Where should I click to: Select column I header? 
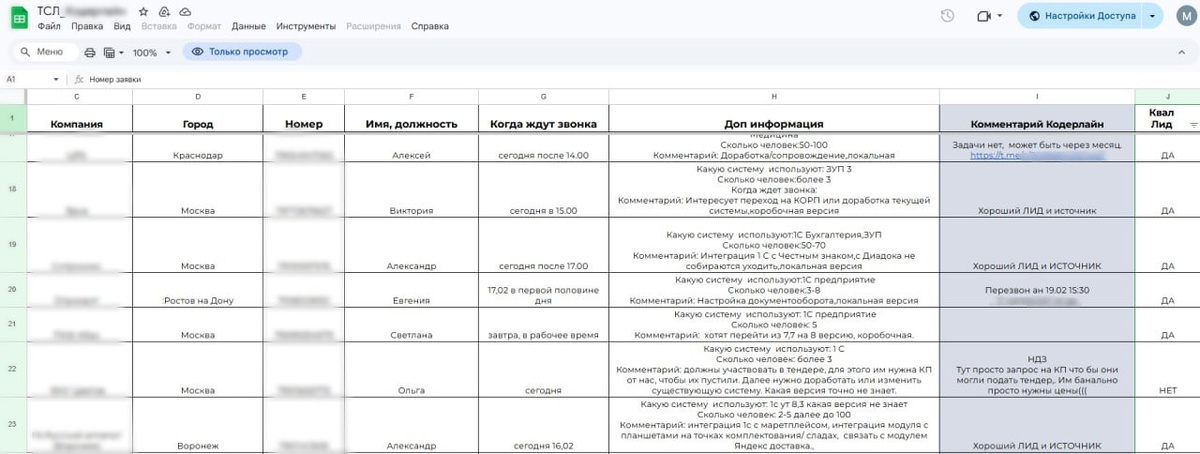tap(1037, 96)
